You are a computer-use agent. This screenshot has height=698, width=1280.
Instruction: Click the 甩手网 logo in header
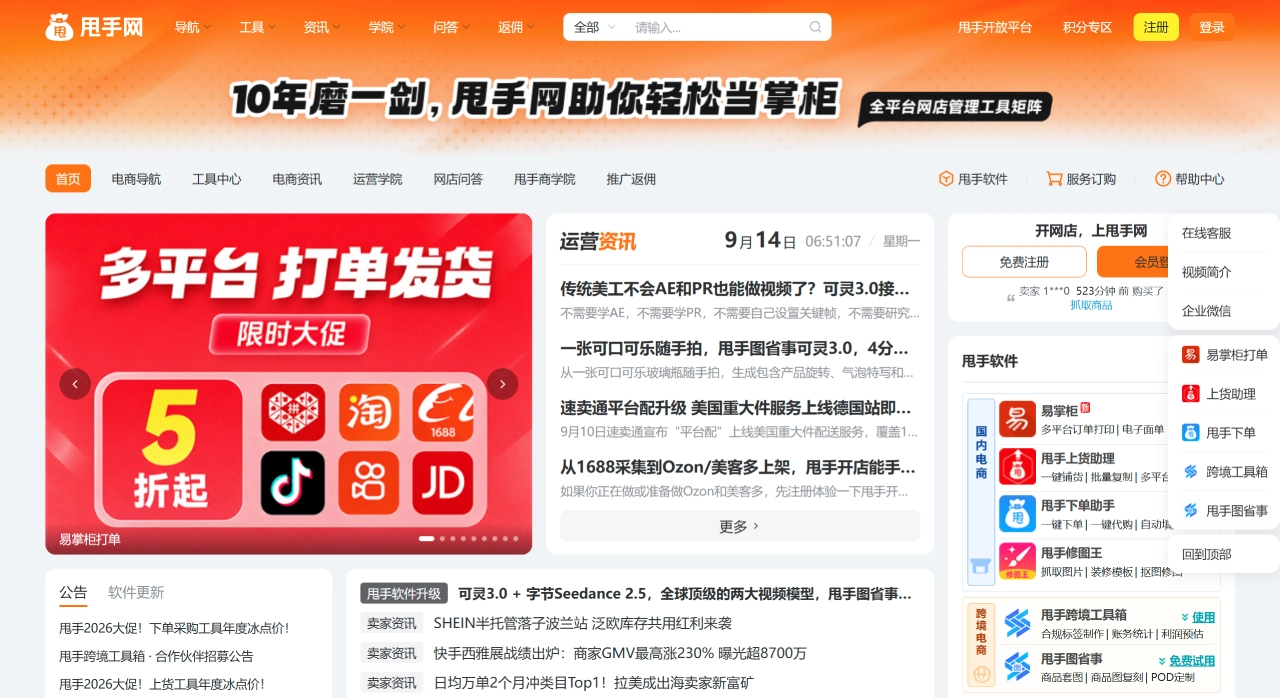pyautogui.click(x=94, y=27)
